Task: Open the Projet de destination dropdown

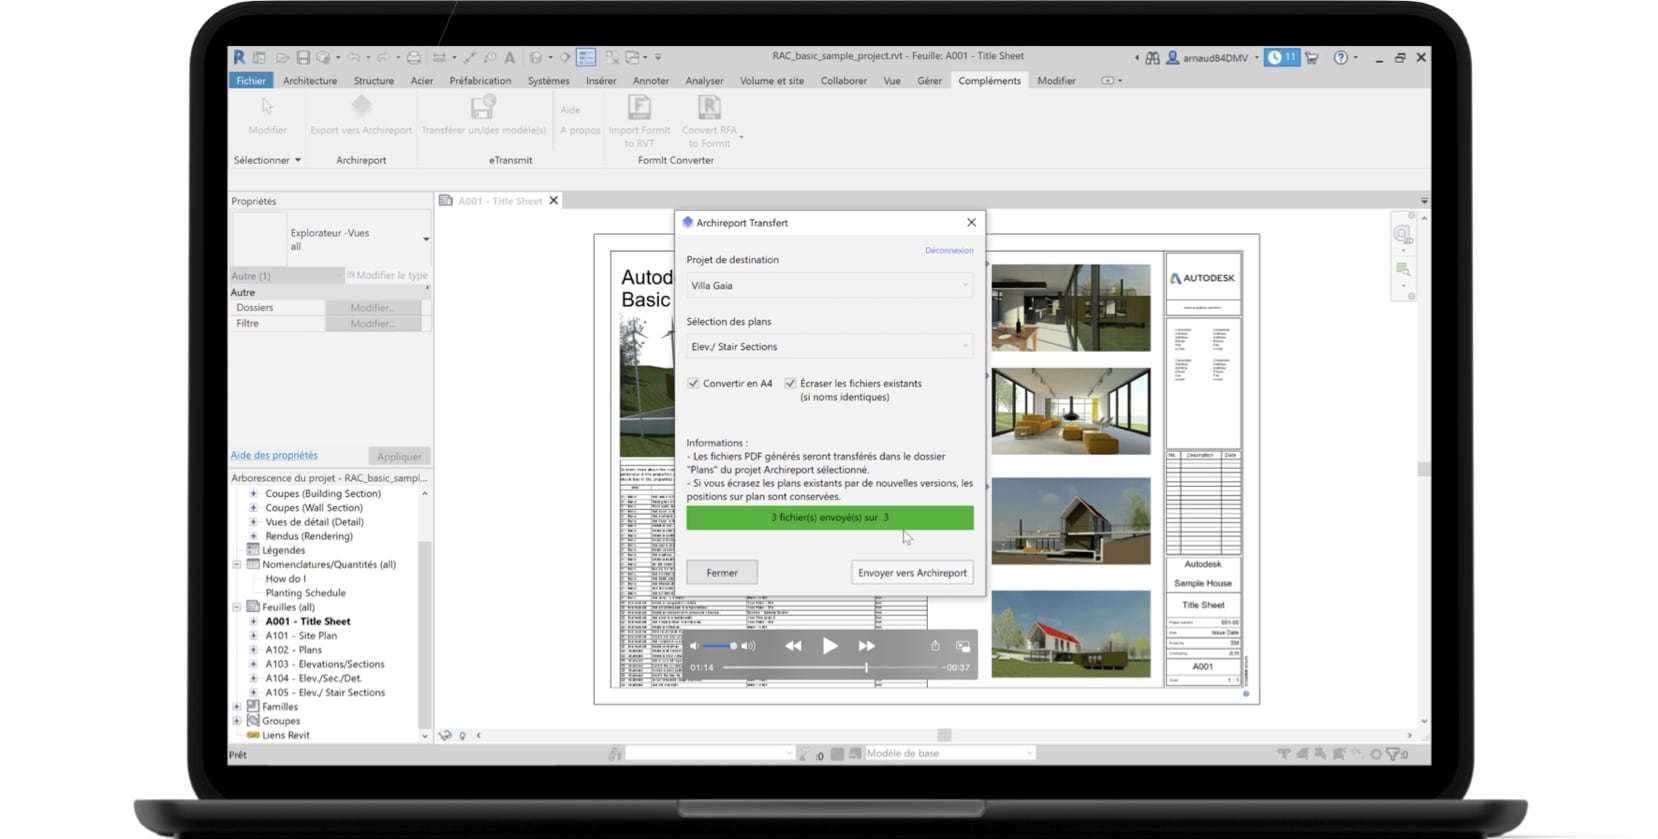Action: pos(829,285)
